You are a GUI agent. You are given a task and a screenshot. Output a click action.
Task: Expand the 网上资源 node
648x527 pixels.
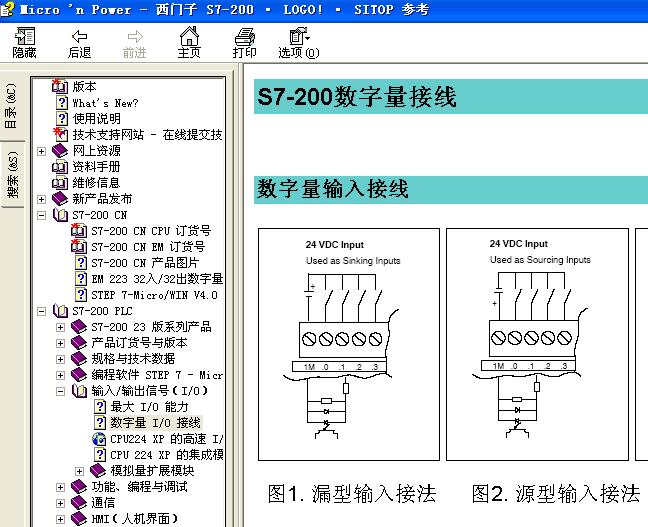[x=41, y=151]
